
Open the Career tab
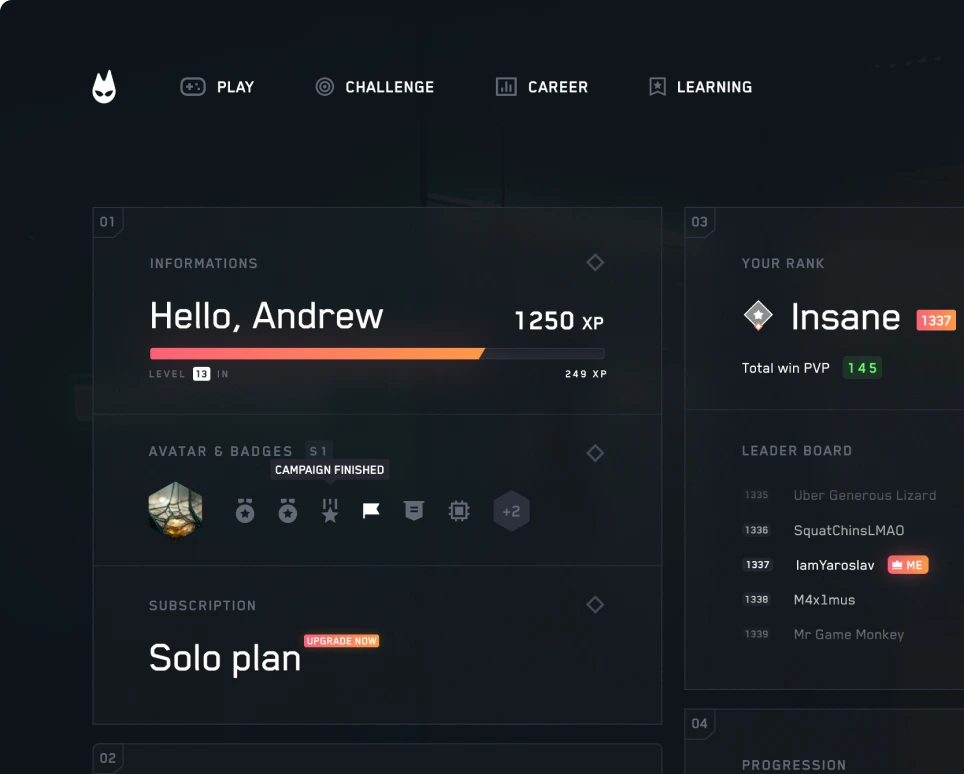542,87
